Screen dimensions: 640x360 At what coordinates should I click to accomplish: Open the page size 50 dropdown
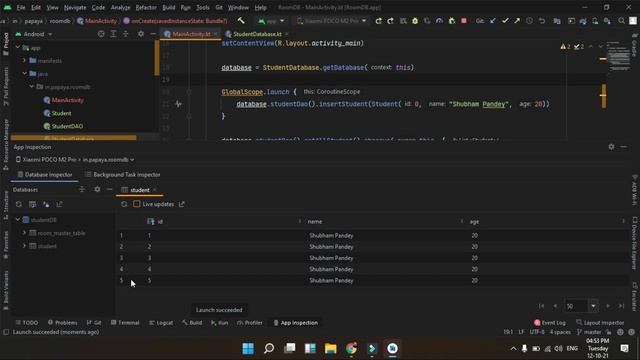click(x=593, y=306)
